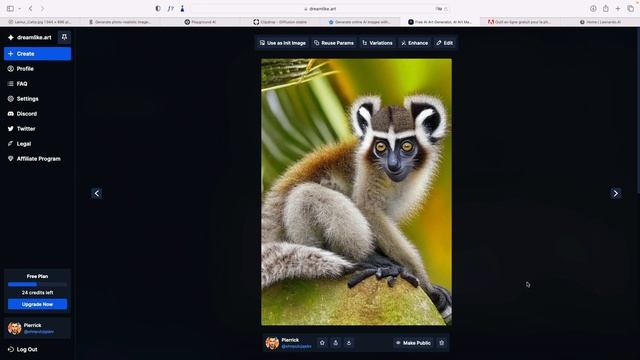The image size is (640, 360).
Task: Switch to the Lemur_Catta.jpg tab
Action: (40, 22)
